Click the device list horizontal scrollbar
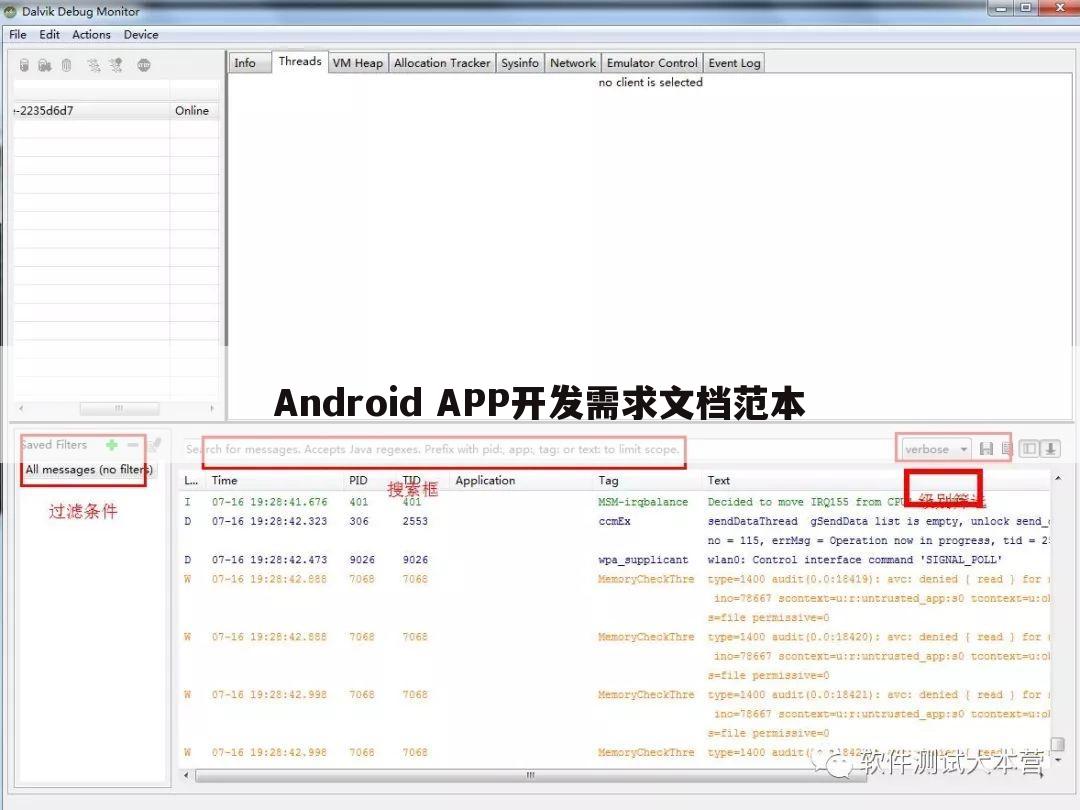Screen dimensions: 1080x810 tap(118, 408)
